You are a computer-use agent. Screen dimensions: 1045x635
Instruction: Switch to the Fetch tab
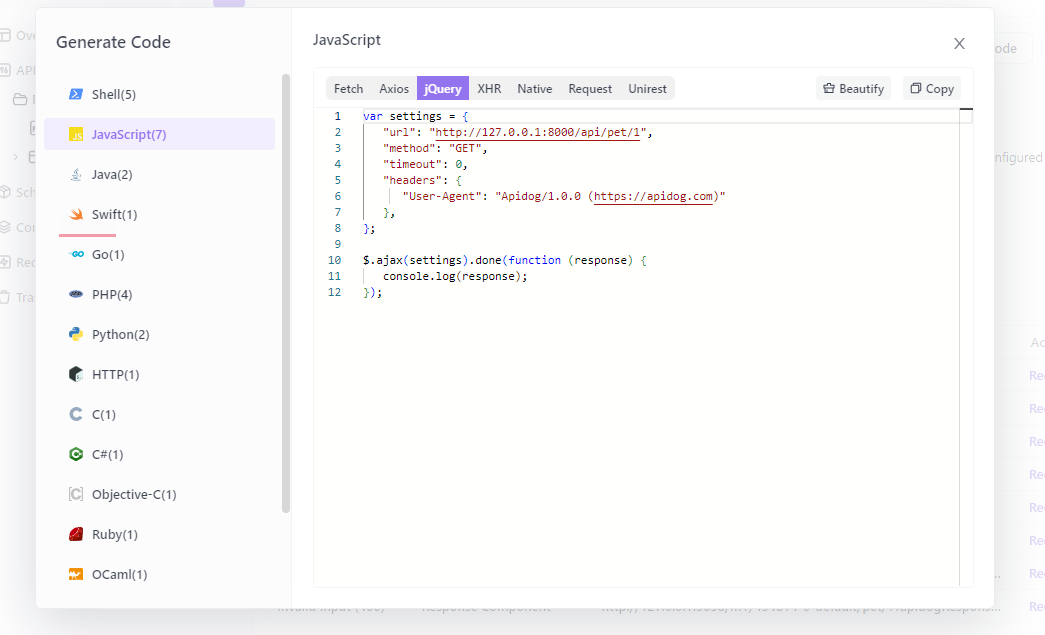tap(349, 89)
